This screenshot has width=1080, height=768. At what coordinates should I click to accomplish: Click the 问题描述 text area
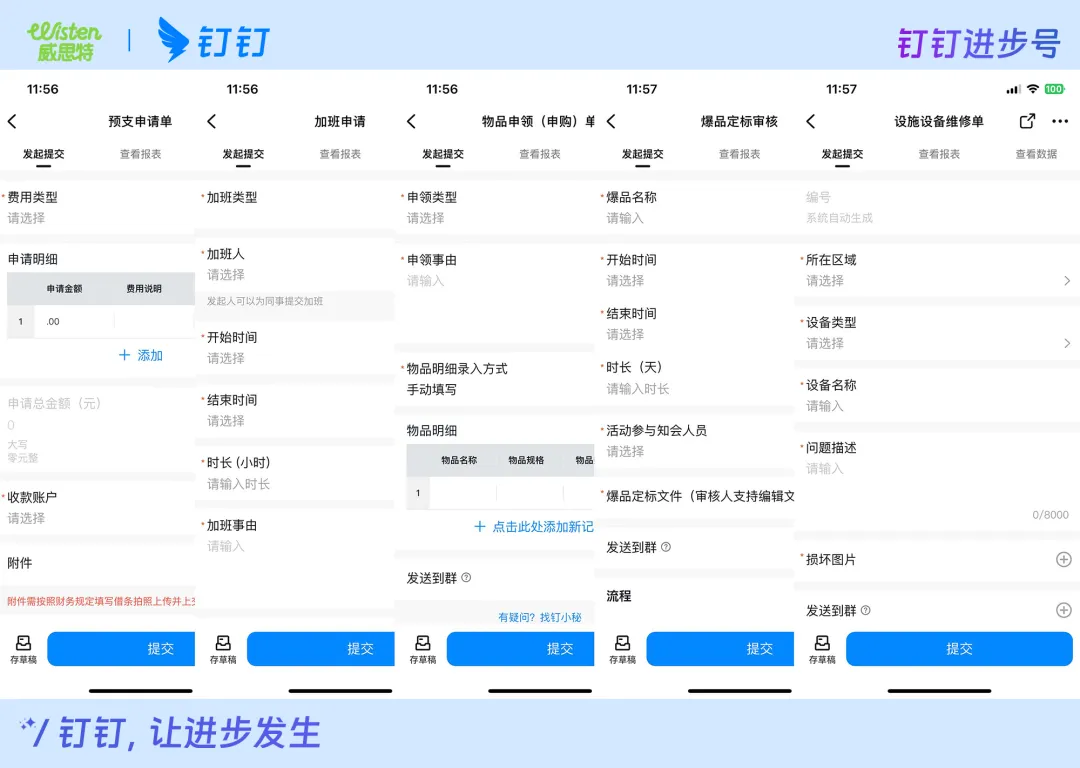(937, 481)
